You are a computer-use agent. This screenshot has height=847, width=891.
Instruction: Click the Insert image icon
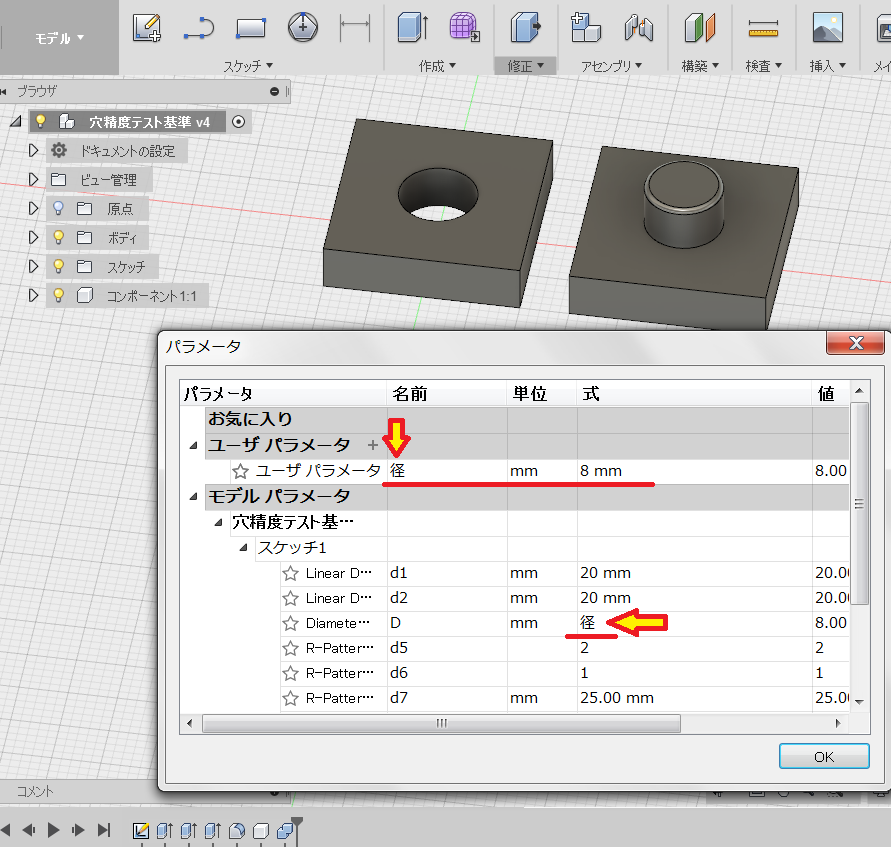(828, 27)
